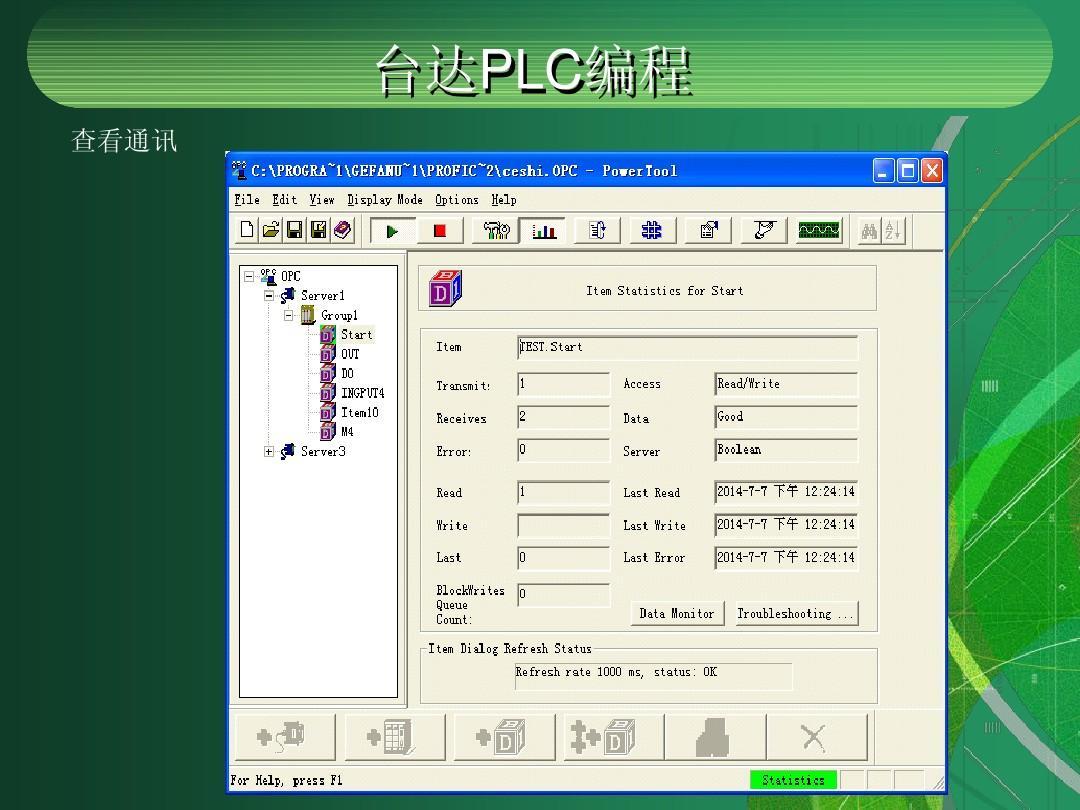The width and height of the screenshot is (1080, 810).
Task: Stop the driver with red square button
Action: pos(439,231)
